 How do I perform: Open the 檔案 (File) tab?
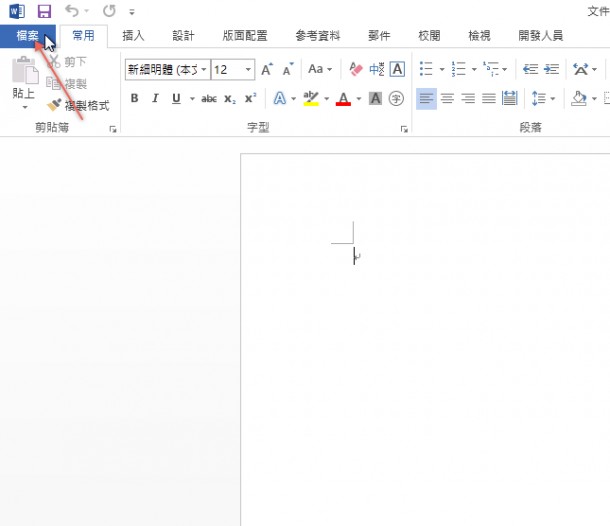tap(28, 36)
